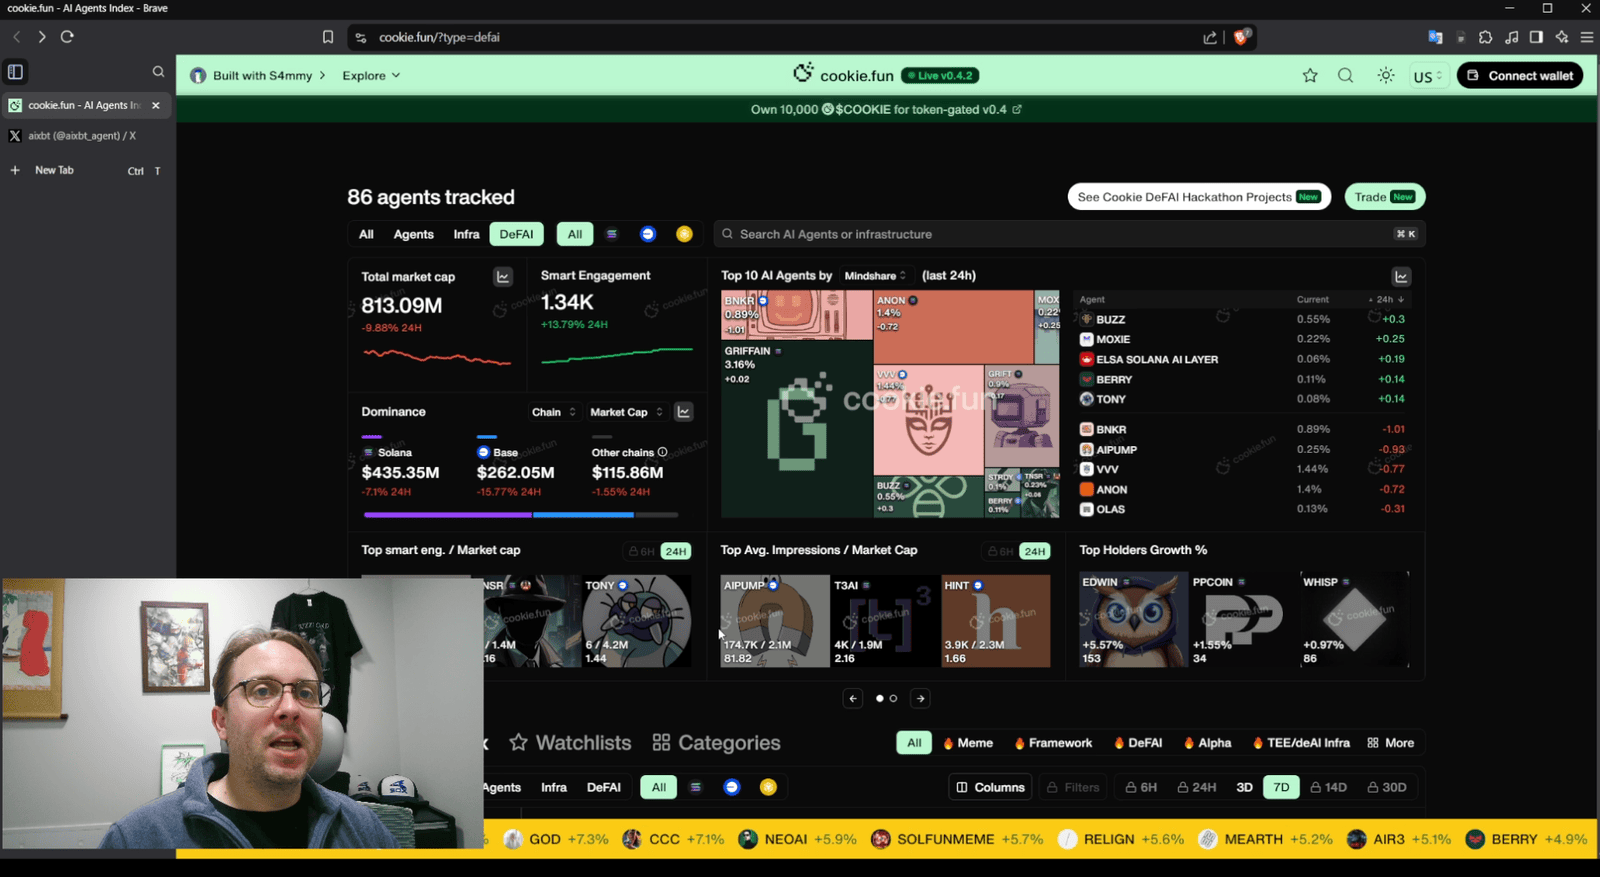Filter top panel by Base chain icon
This screenshot has width=1600, height=877.
[648, 234]
